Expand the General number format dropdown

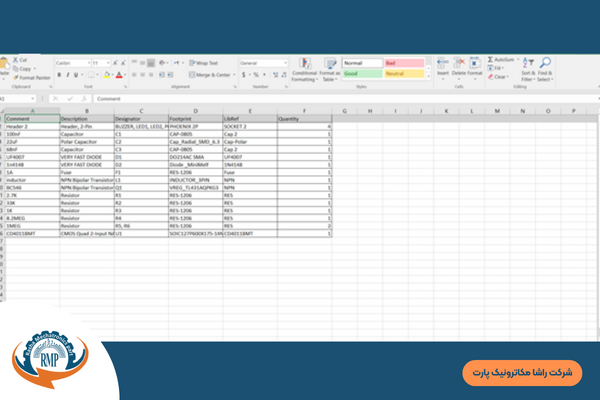(283, 63)
